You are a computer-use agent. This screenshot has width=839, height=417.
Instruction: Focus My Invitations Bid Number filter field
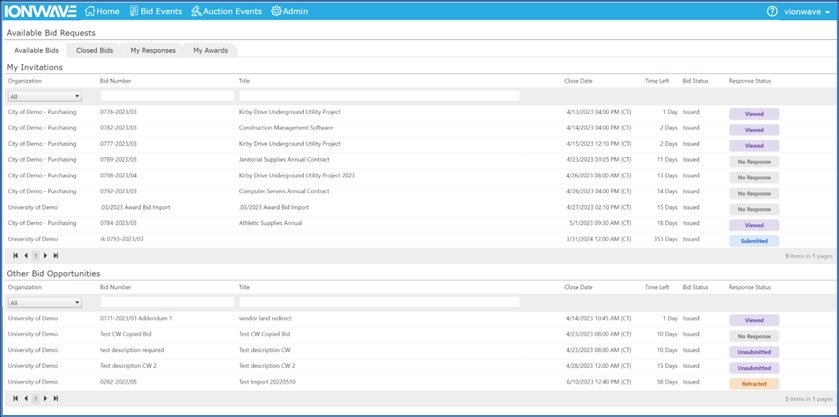tap(167, 96)
